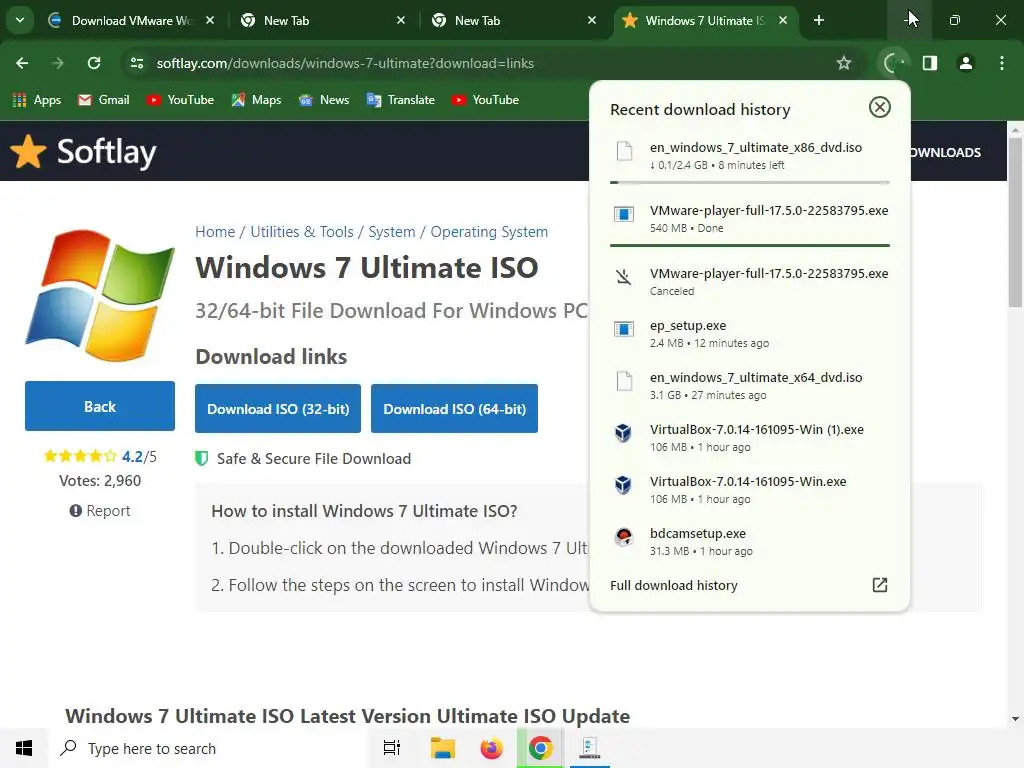The width and height of the screenshot is (1024, 768).
Task: Open the Operating System breadcrumb link
Action: point(489,232)
